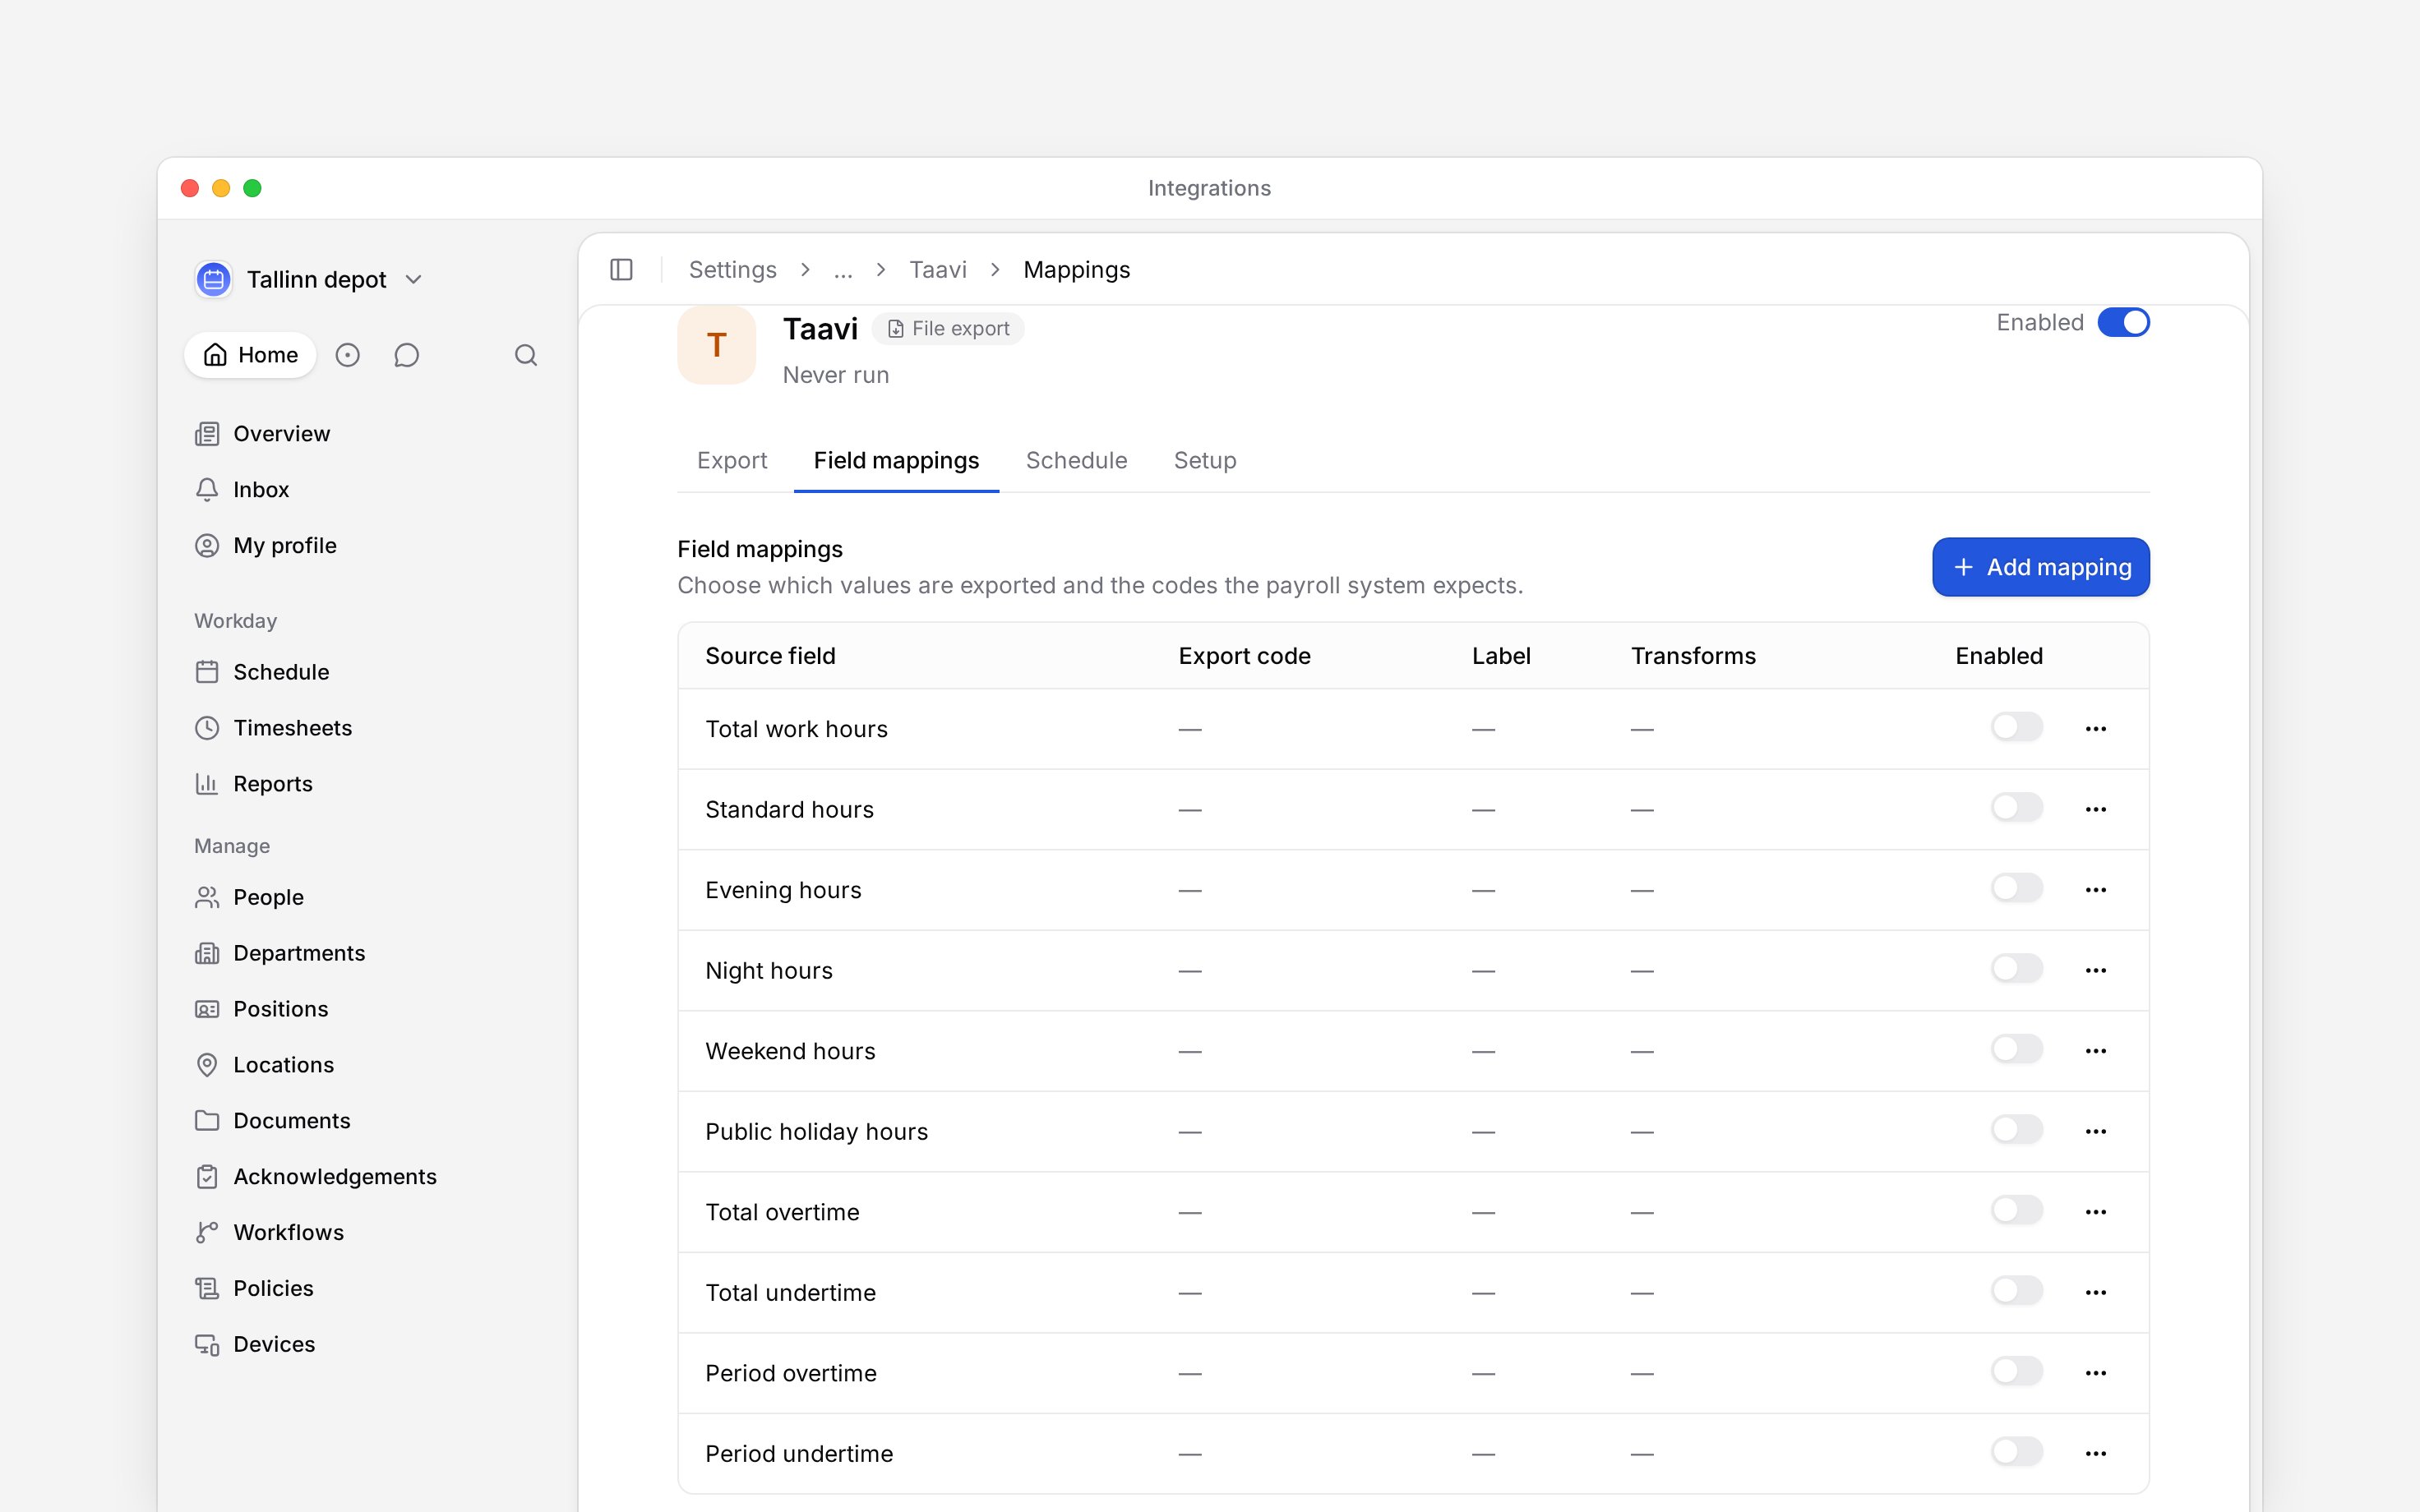
Task: Click the Home button
Action: click(x=250, y=355)
